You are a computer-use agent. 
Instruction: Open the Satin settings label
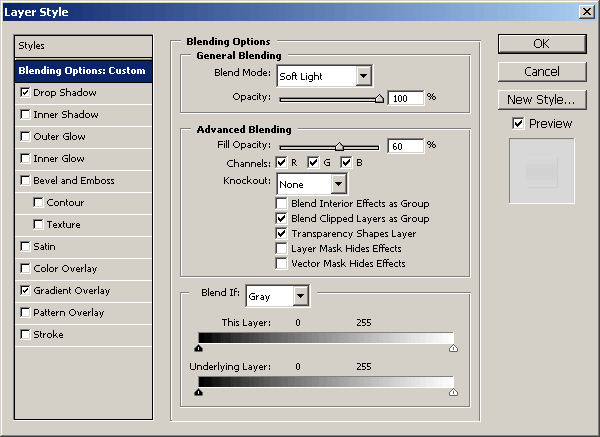click(44, 246)
